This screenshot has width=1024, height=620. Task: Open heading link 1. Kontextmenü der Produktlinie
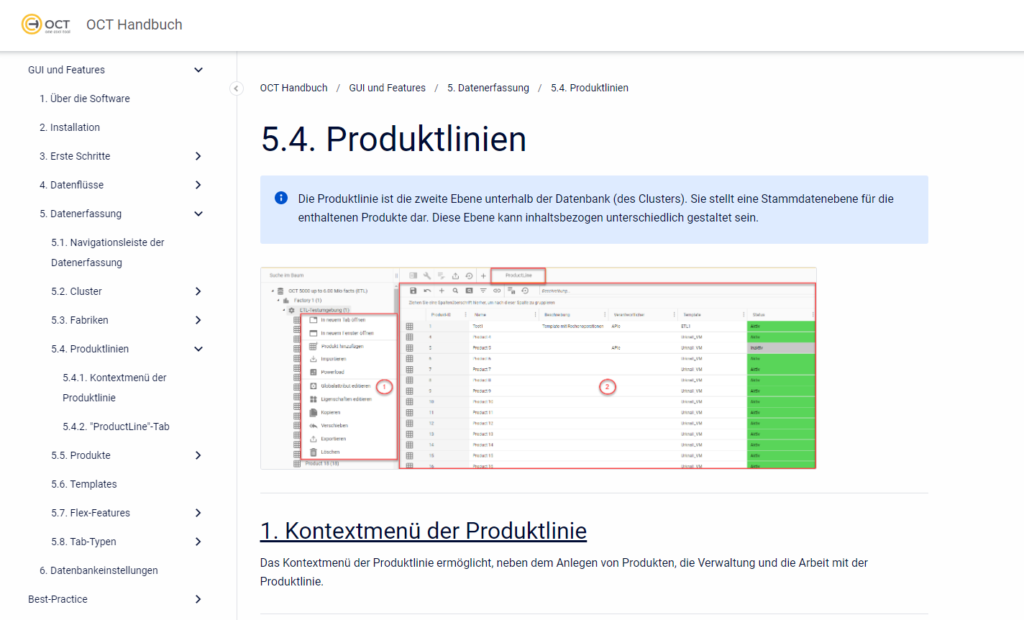pos(423,530)
